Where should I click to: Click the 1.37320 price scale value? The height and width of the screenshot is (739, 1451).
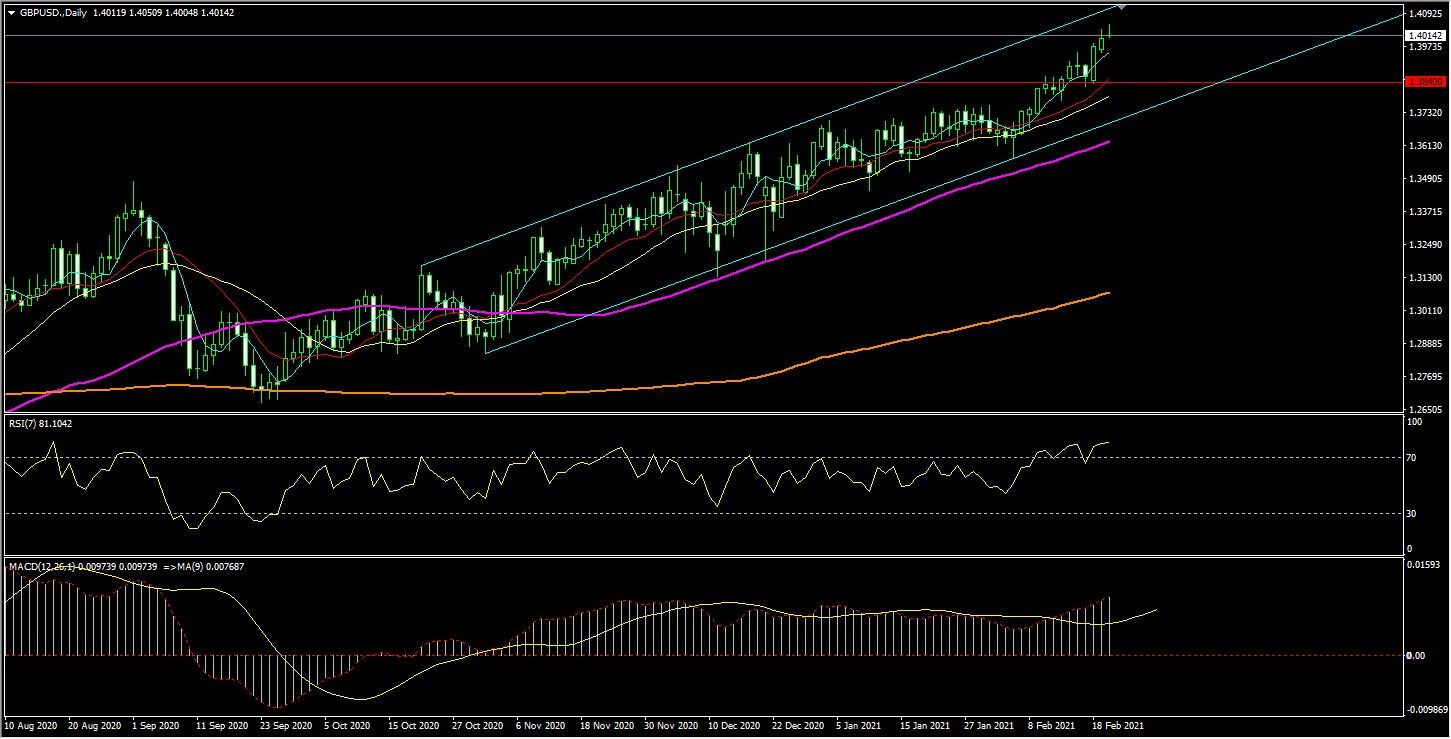(x=1424, y=113)
